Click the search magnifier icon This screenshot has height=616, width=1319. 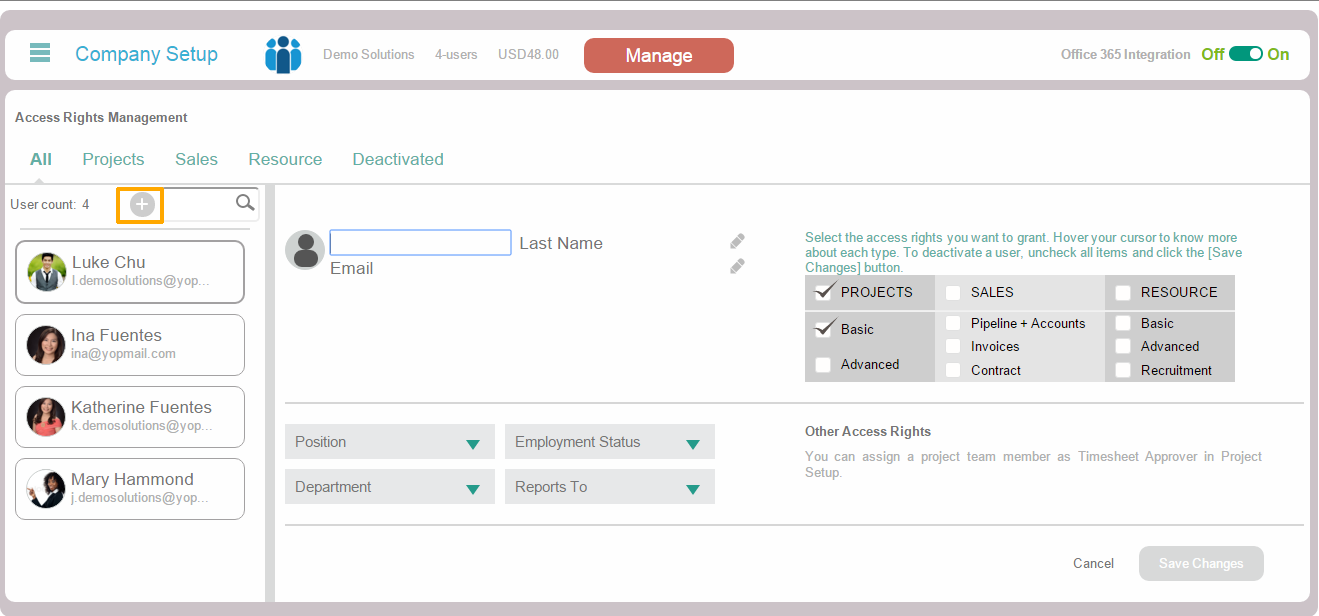coord(245,203)
